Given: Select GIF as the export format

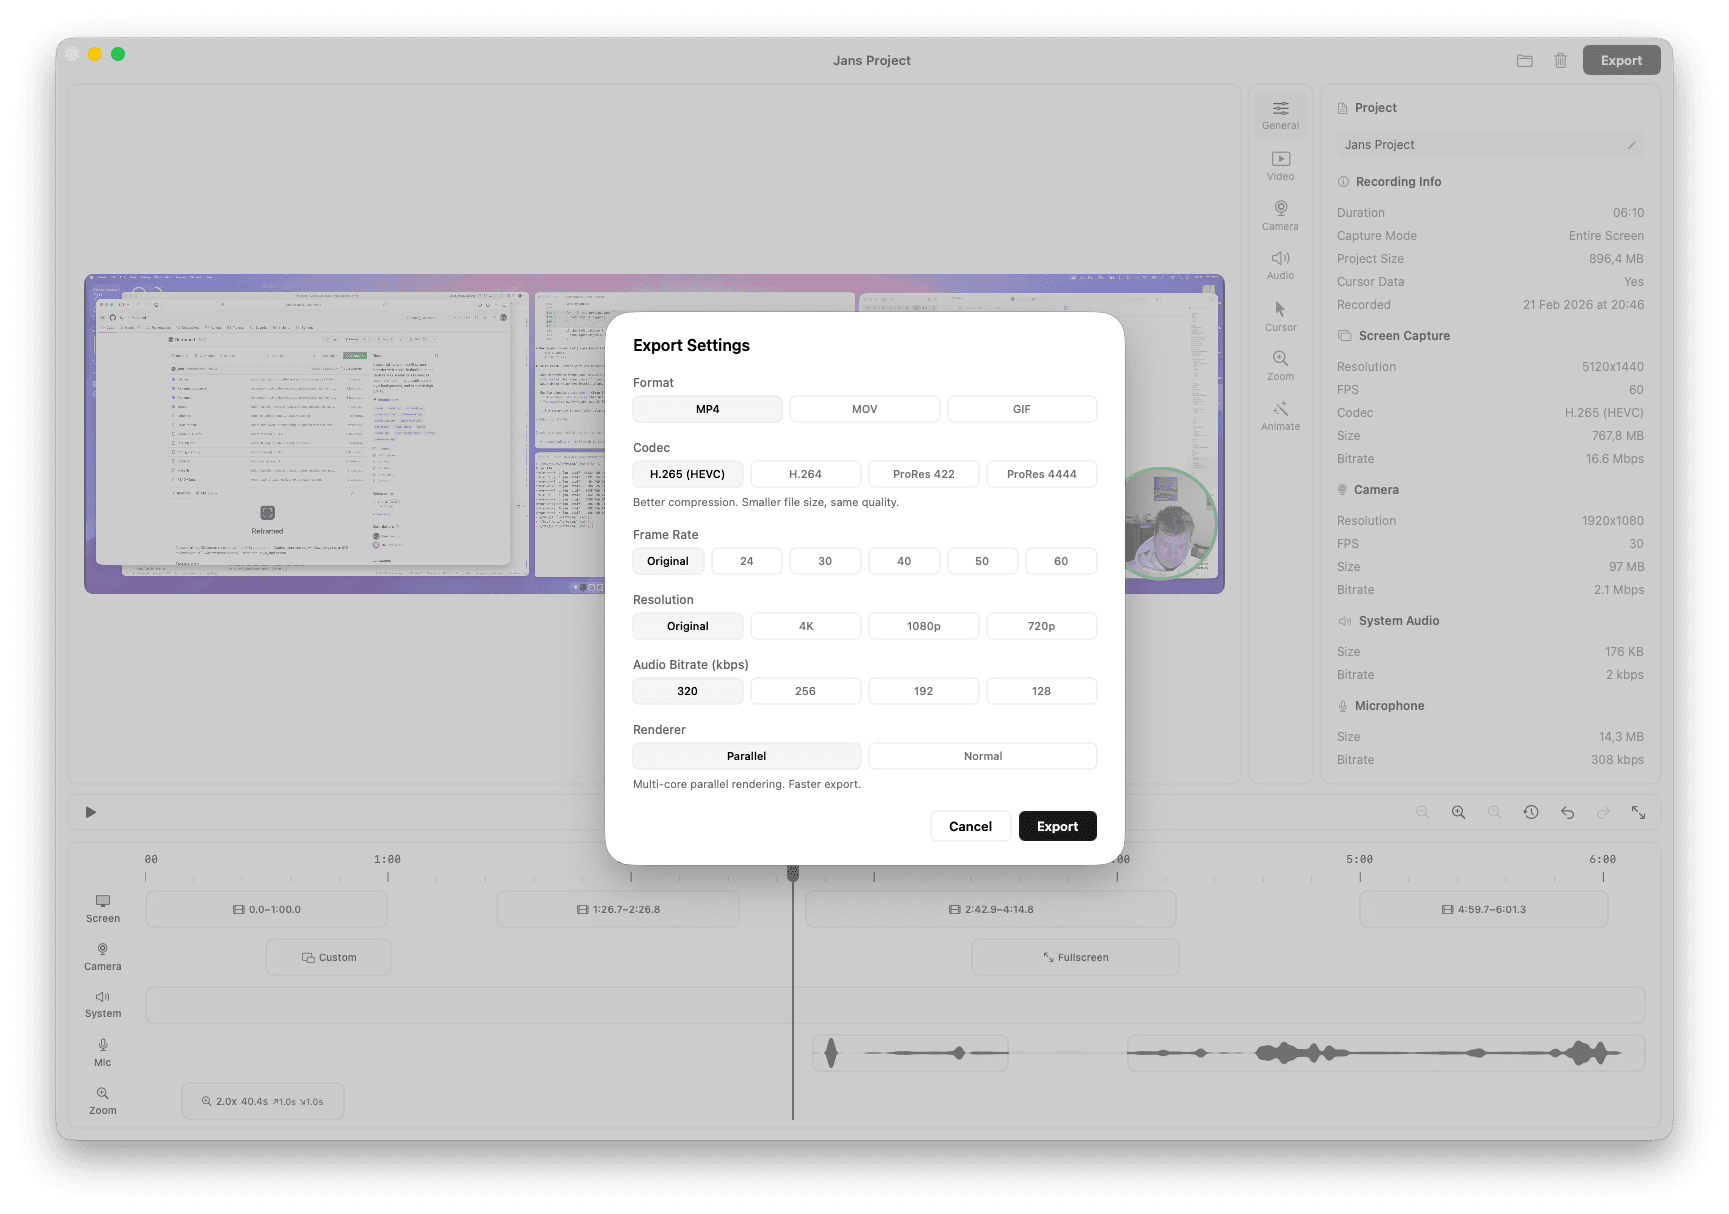Looking at the screenshot, I should (x=1022, y=408).
